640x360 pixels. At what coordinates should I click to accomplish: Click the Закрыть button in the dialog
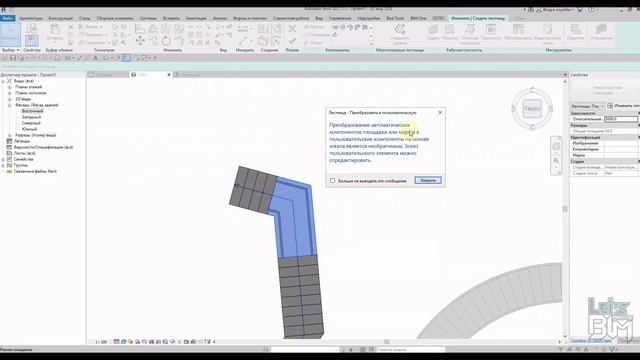pyautogui.click(x=428, y=180)
